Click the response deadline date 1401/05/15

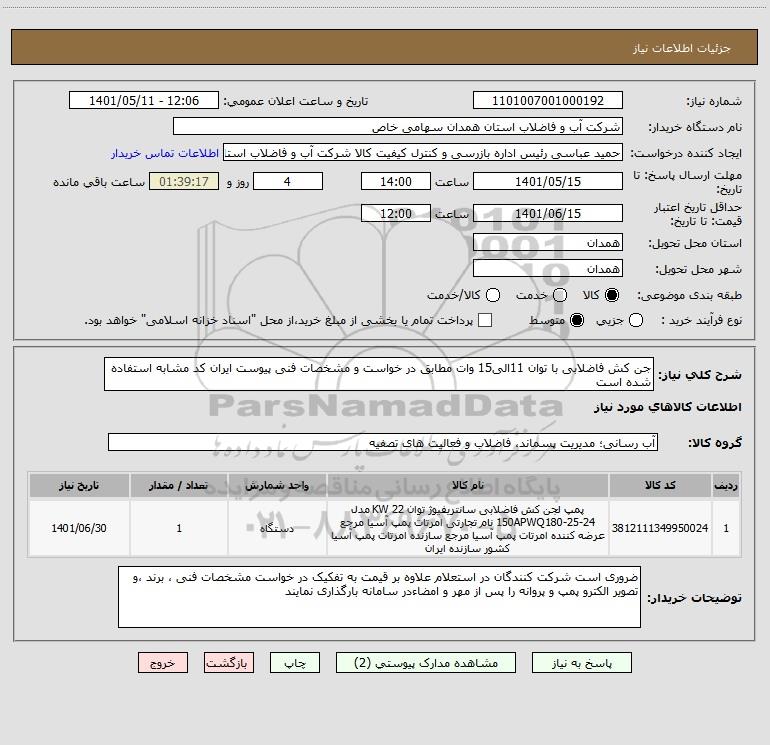548,181
